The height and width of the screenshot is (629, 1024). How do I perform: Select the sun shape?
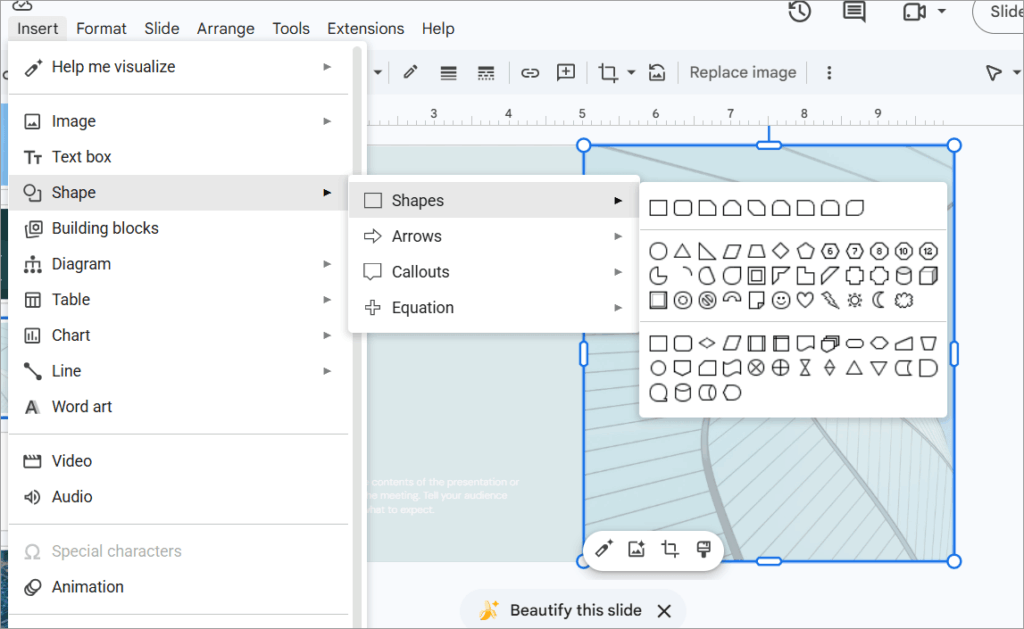pyautogui.click(x=854, y=300)
